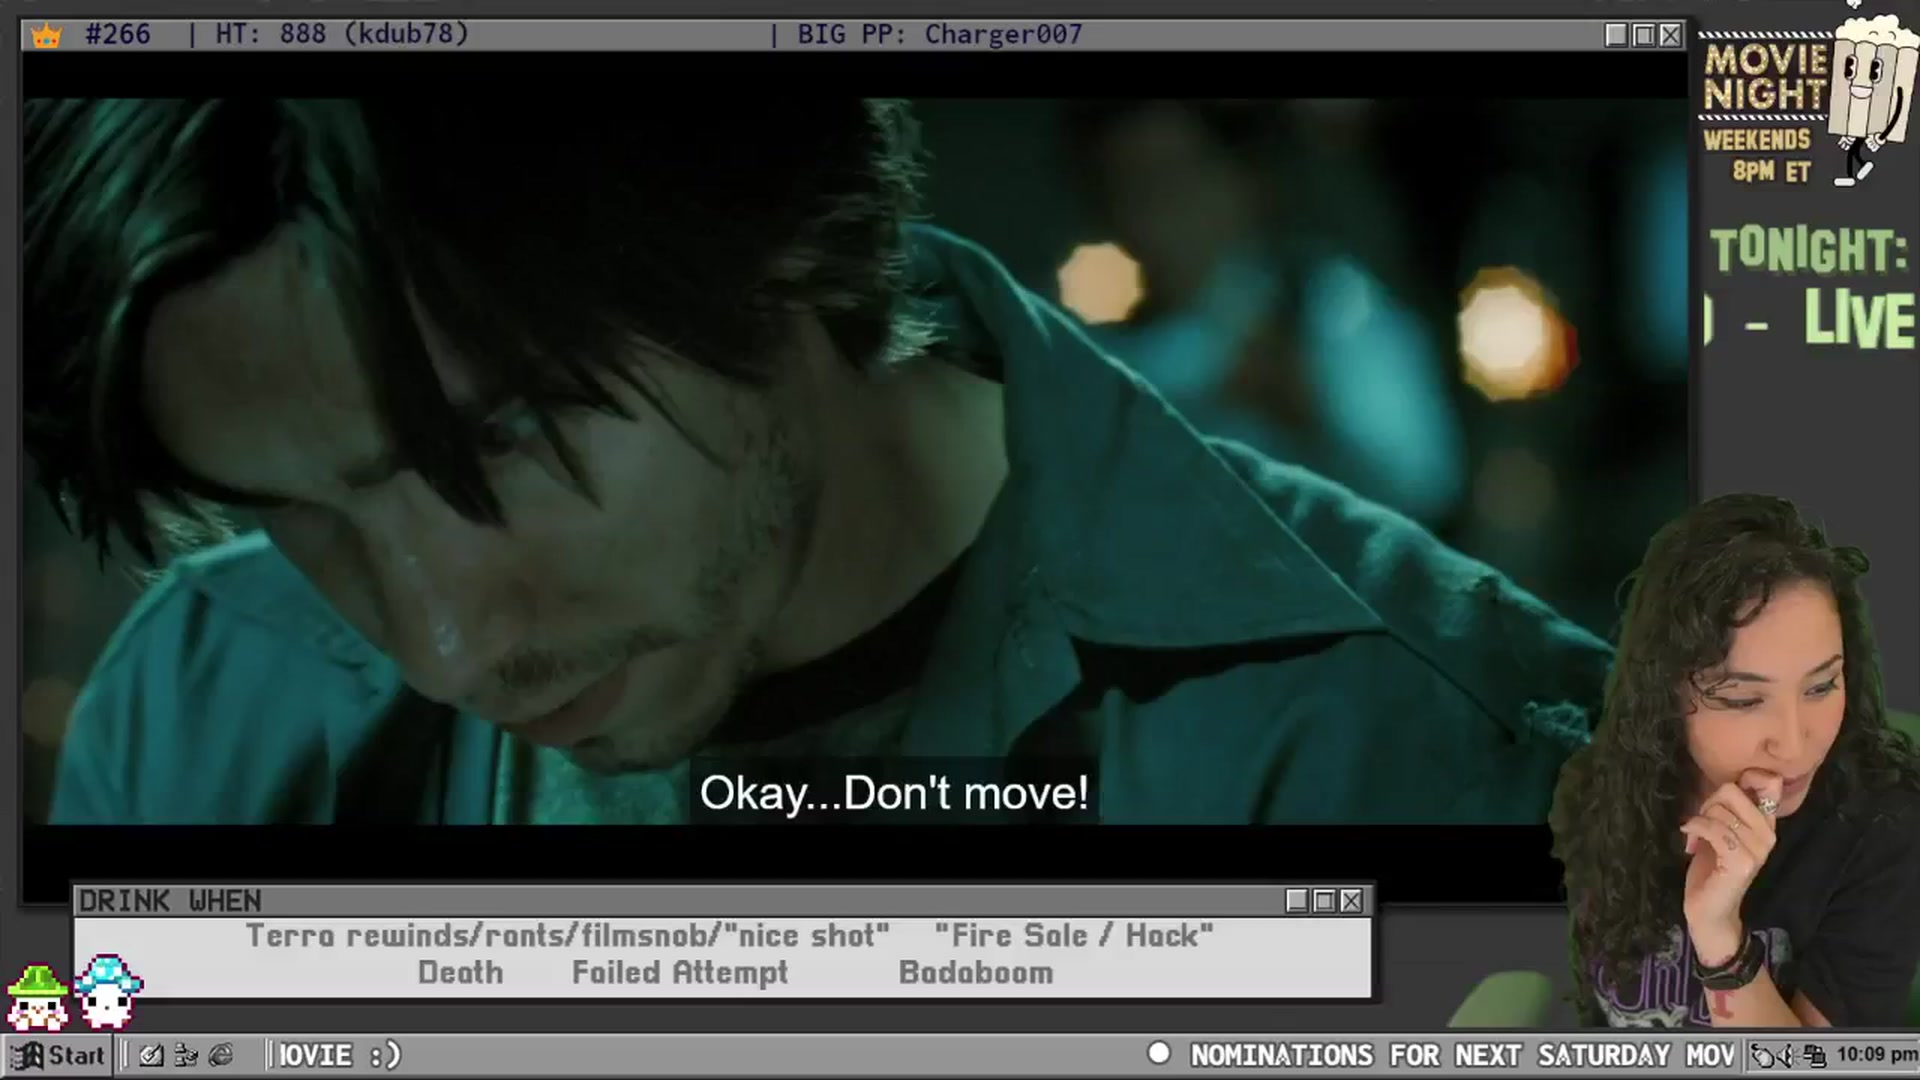This screenshot has height=1080, width=1920.
Task: Minimize the DRINK WHEN window
Action: coord(1297,901)
